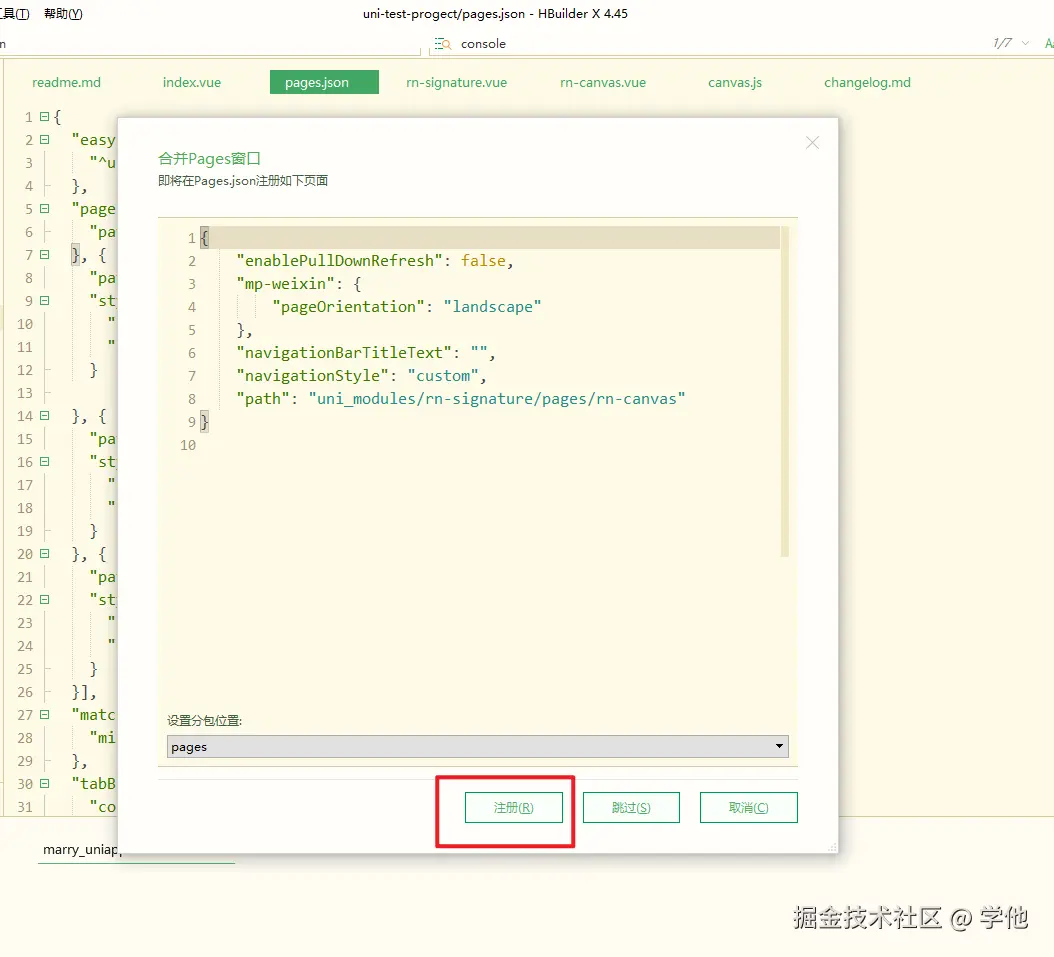This screenshot has height=957, width=1054.
Task: Click the false value on line 2
Action: click(483, 261)
